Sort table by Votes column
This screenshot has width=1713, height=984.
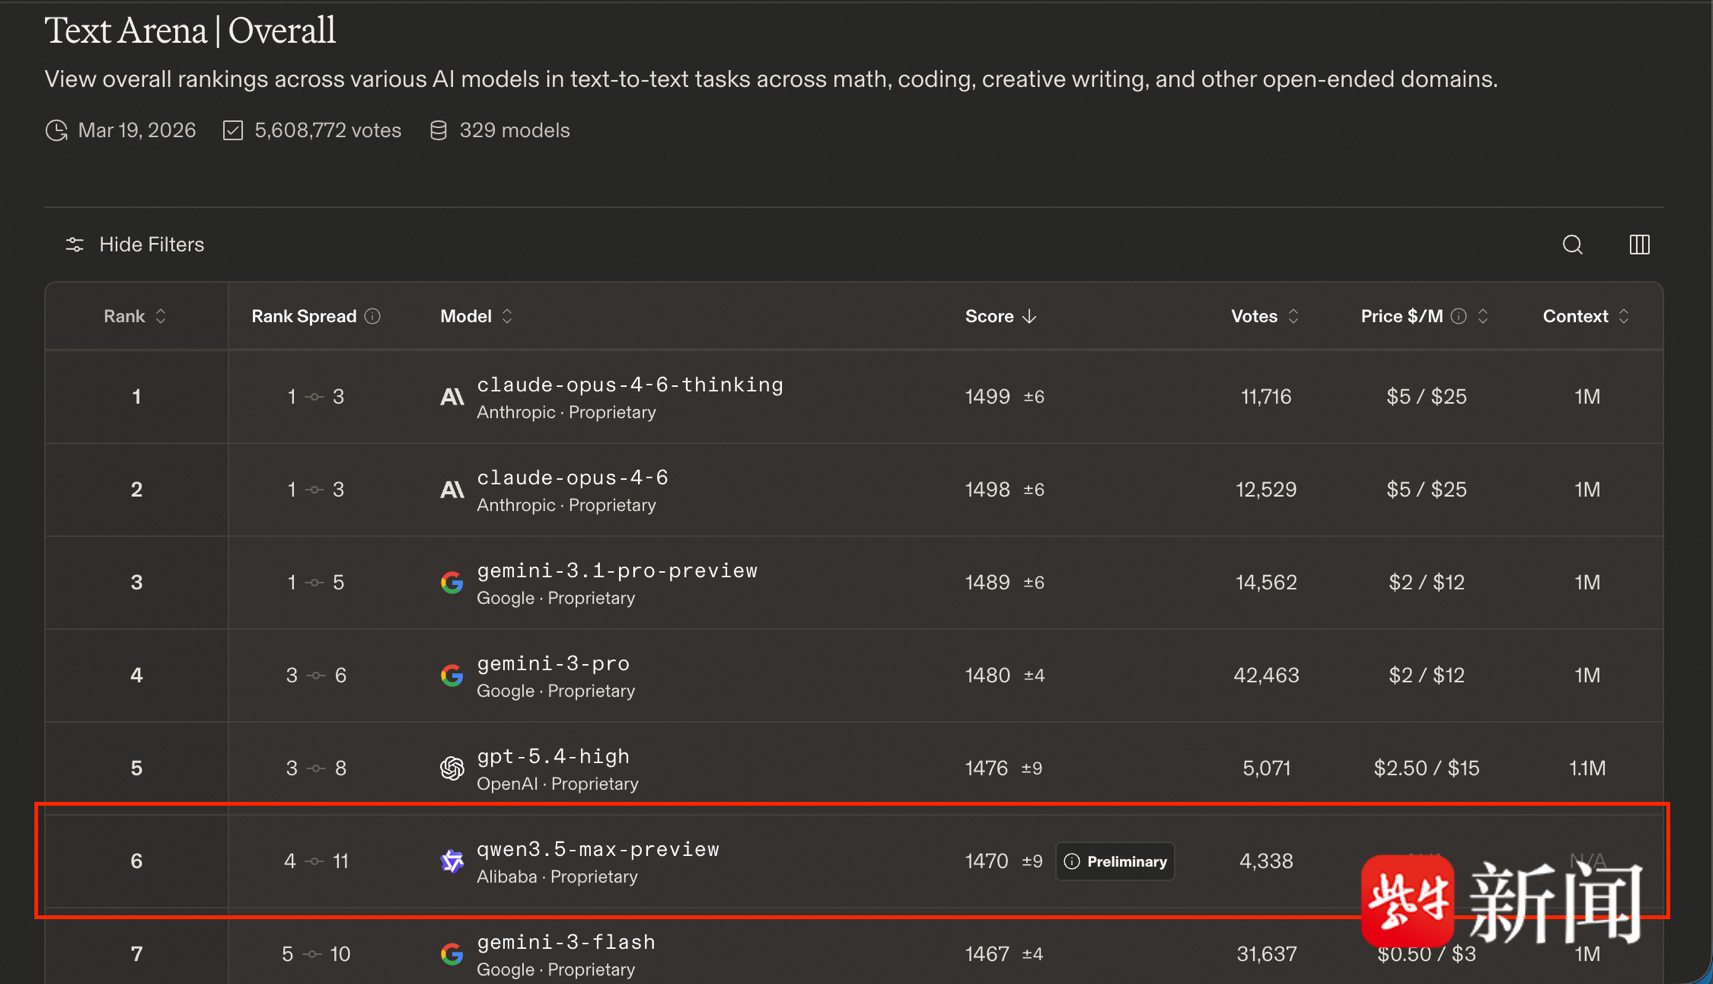1264,316
